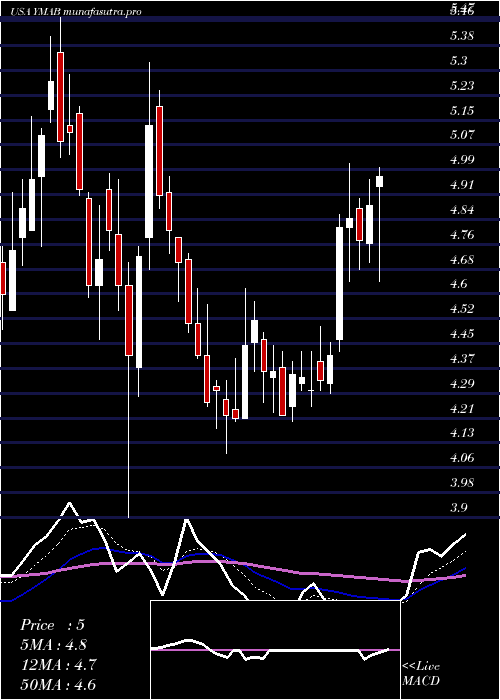
Task: Click the 3.98 price axis label
Action: point(462,483)
